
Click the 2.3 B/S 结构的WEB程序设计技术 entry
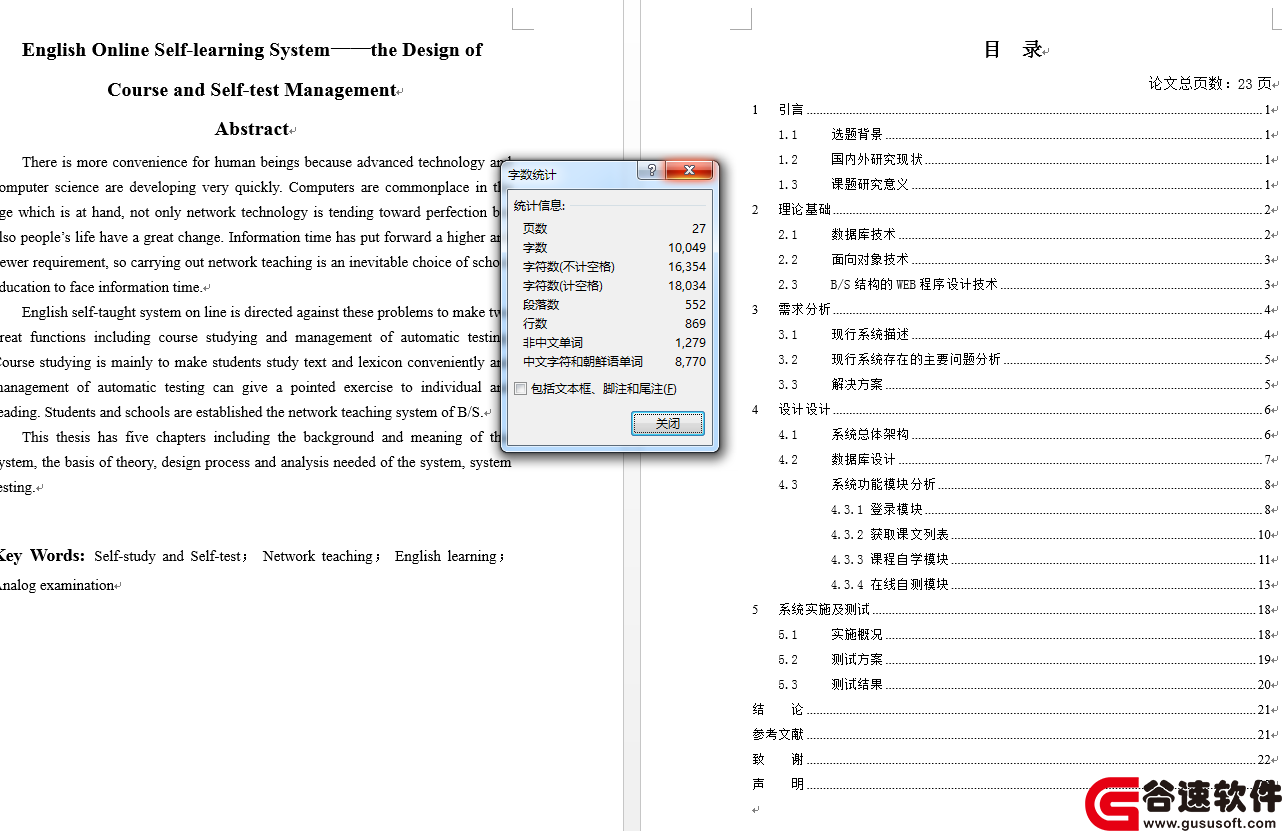tap(1025, 285)
